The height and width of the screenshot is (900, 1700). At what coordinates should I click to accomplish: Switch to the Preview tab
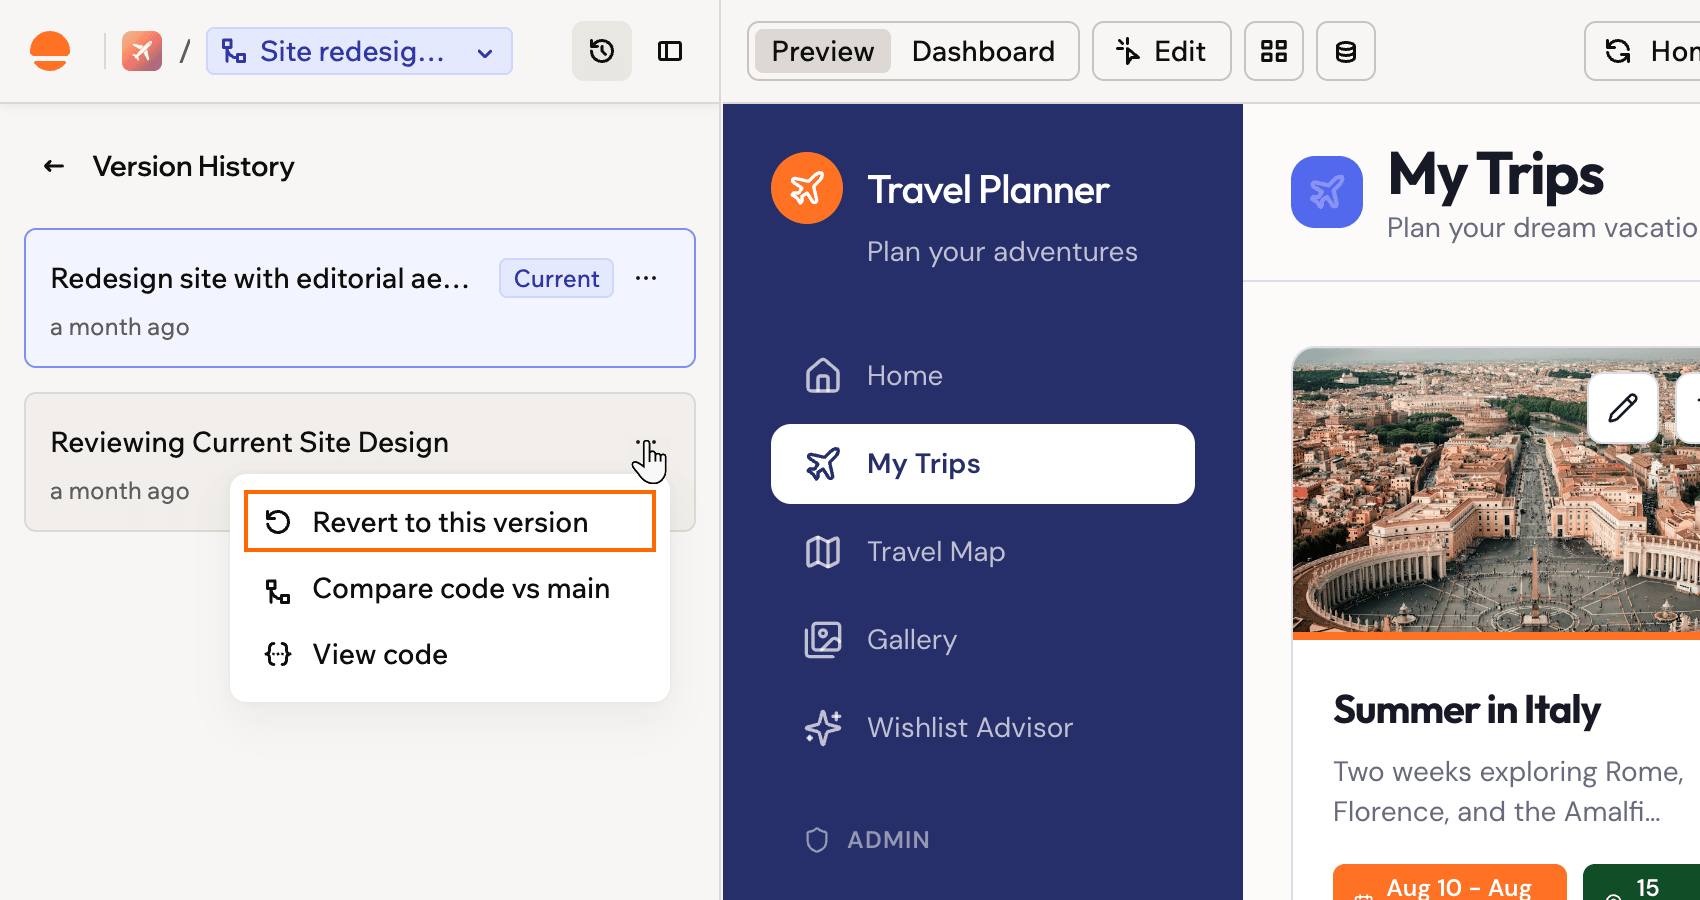point(822,51)
